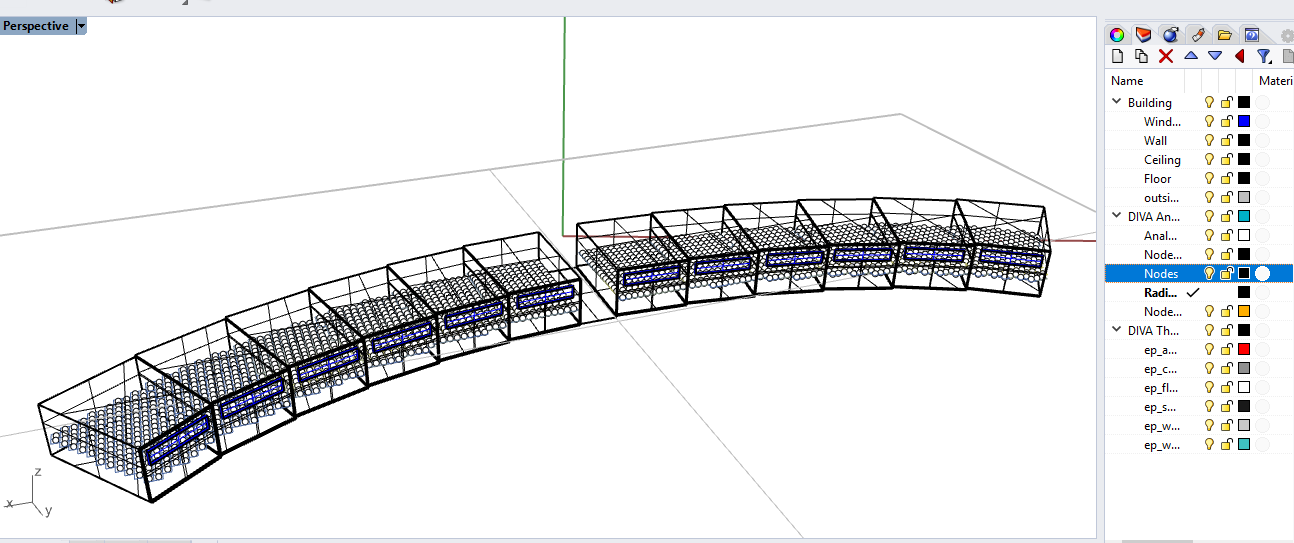Click the lock icon of ep_fl... layer
The height and width of the screenshot is (543, 1294).
click(x=1226, y=387)
